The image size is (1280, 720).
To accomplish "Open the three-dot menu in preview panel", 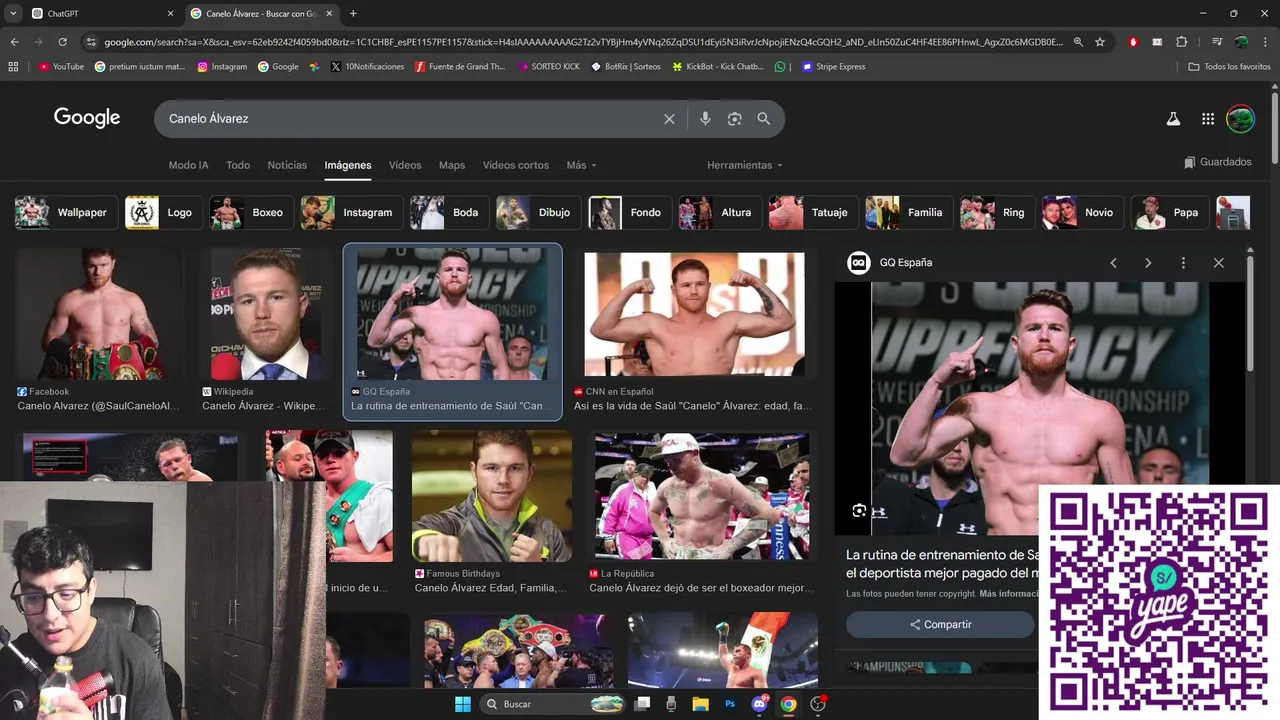I will [x=1183, y=263].
